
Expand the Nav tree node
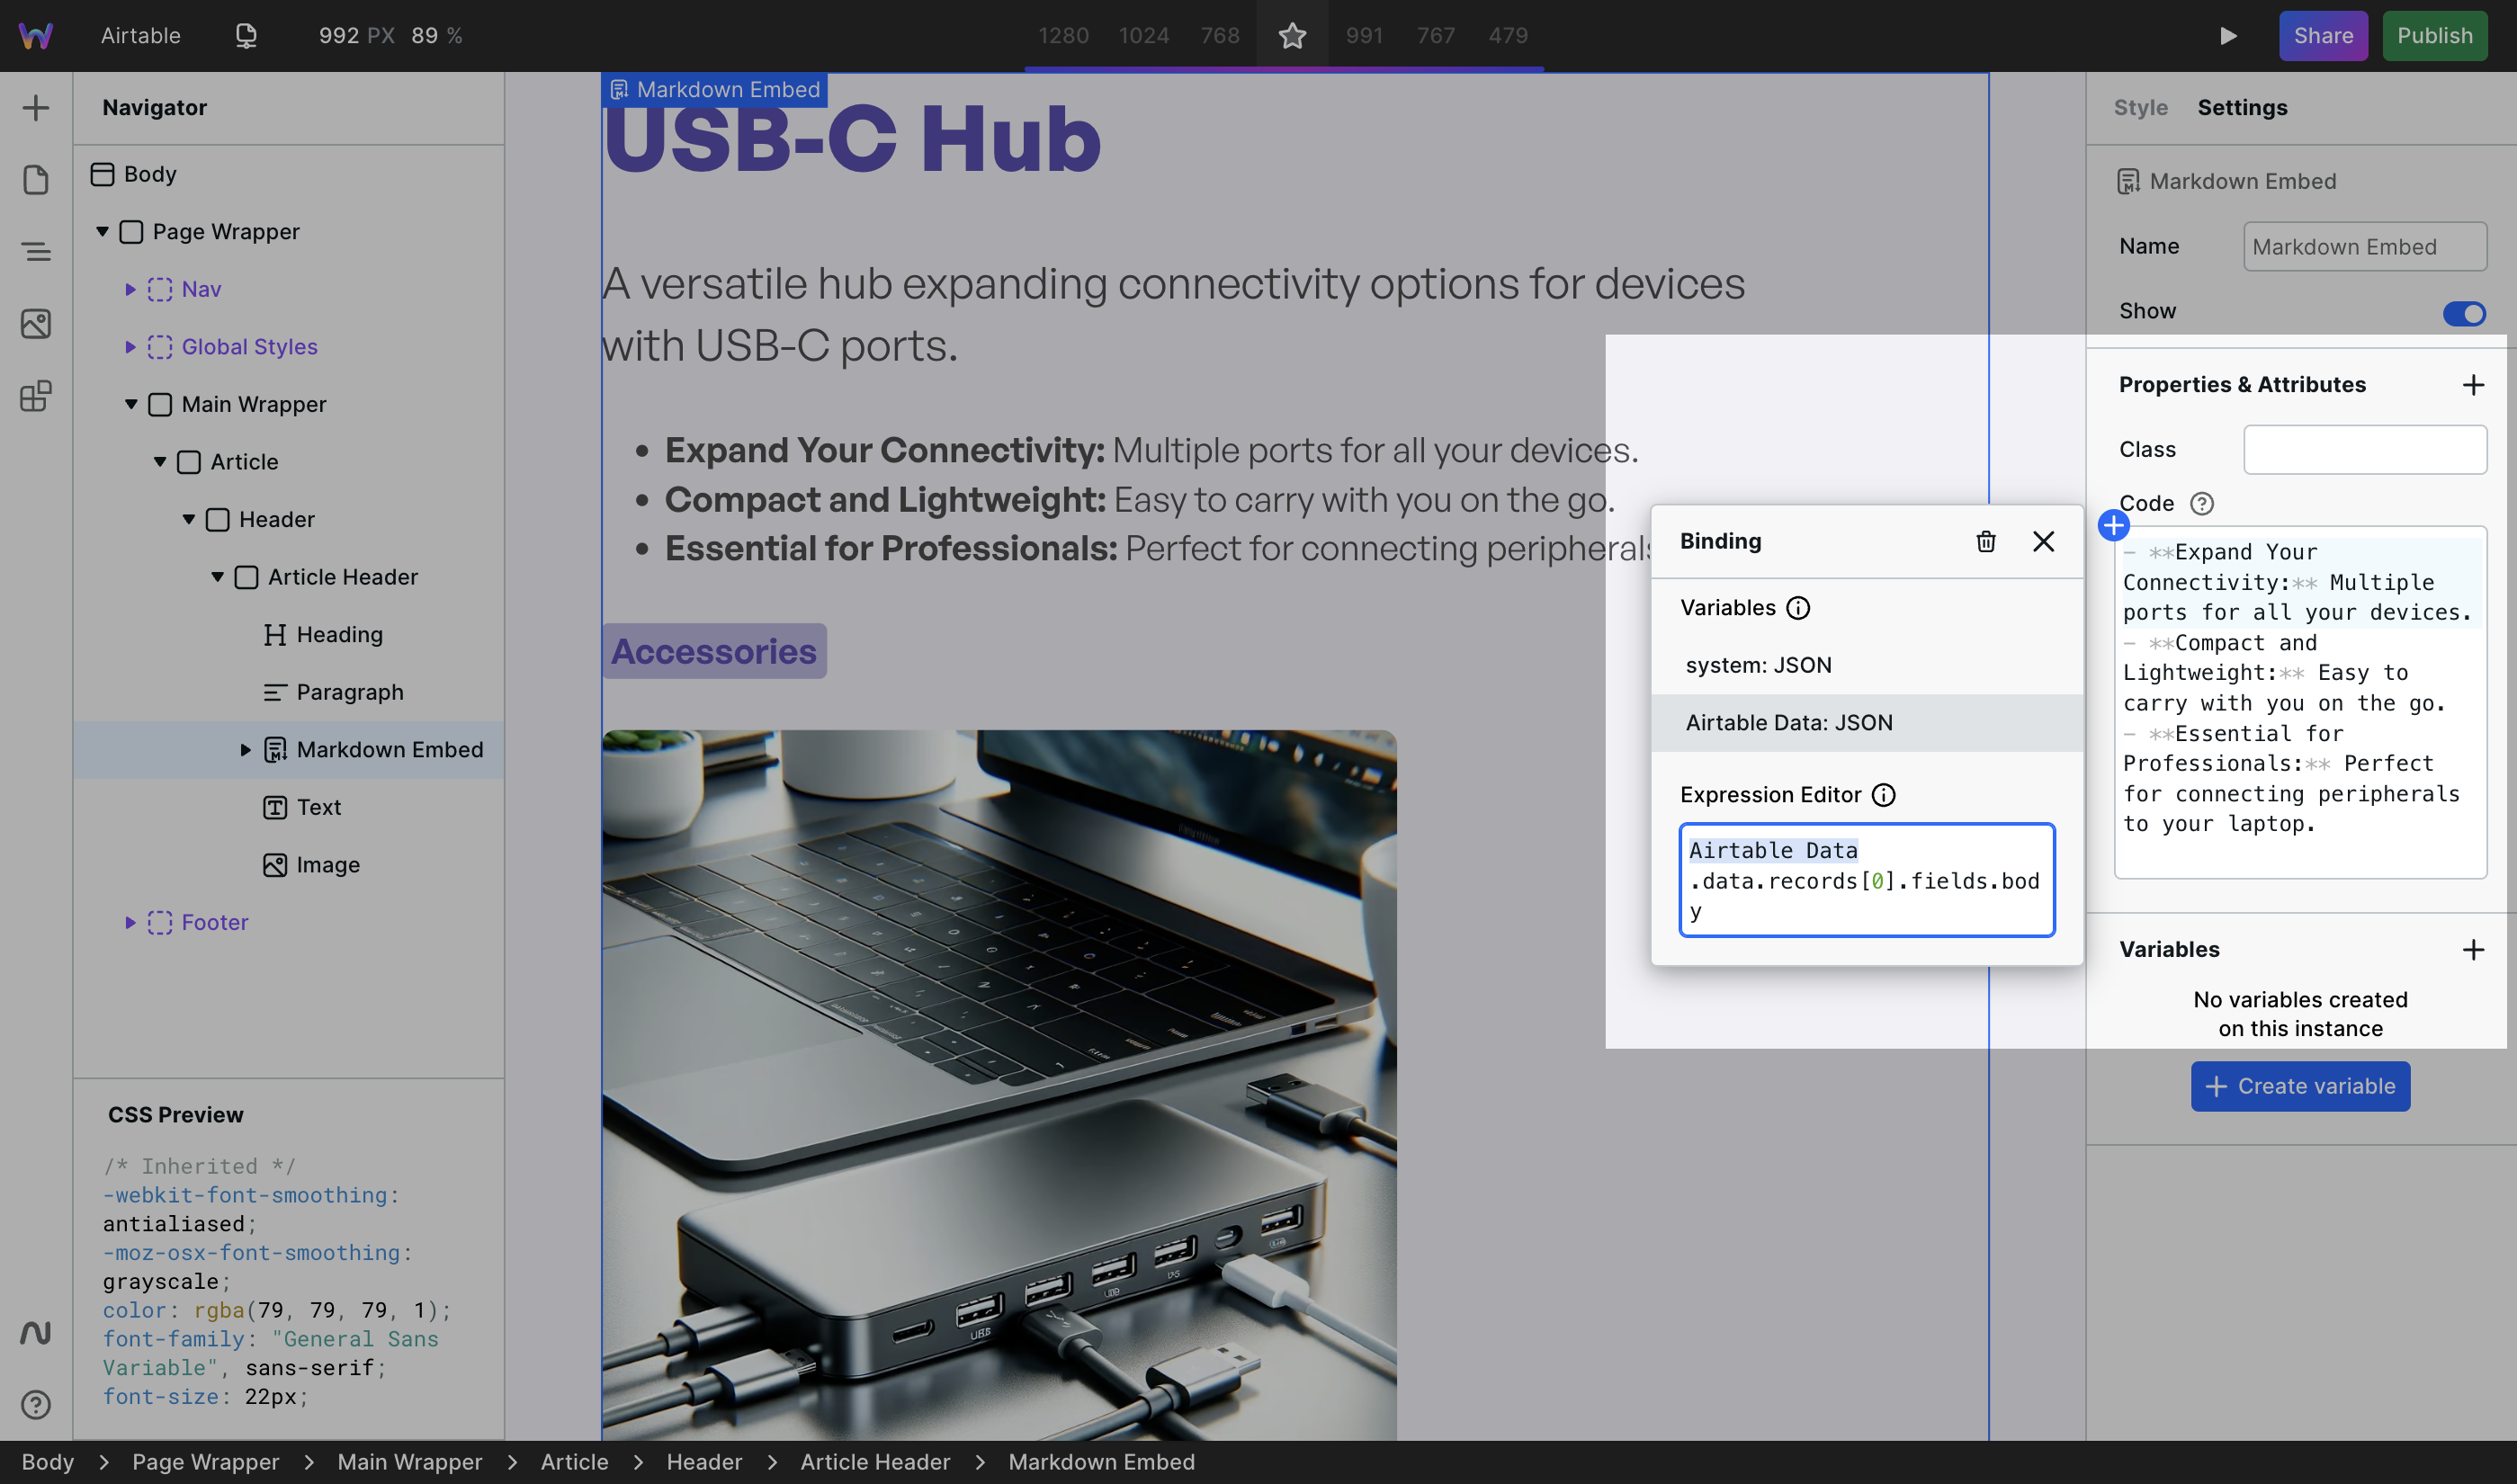130,290
